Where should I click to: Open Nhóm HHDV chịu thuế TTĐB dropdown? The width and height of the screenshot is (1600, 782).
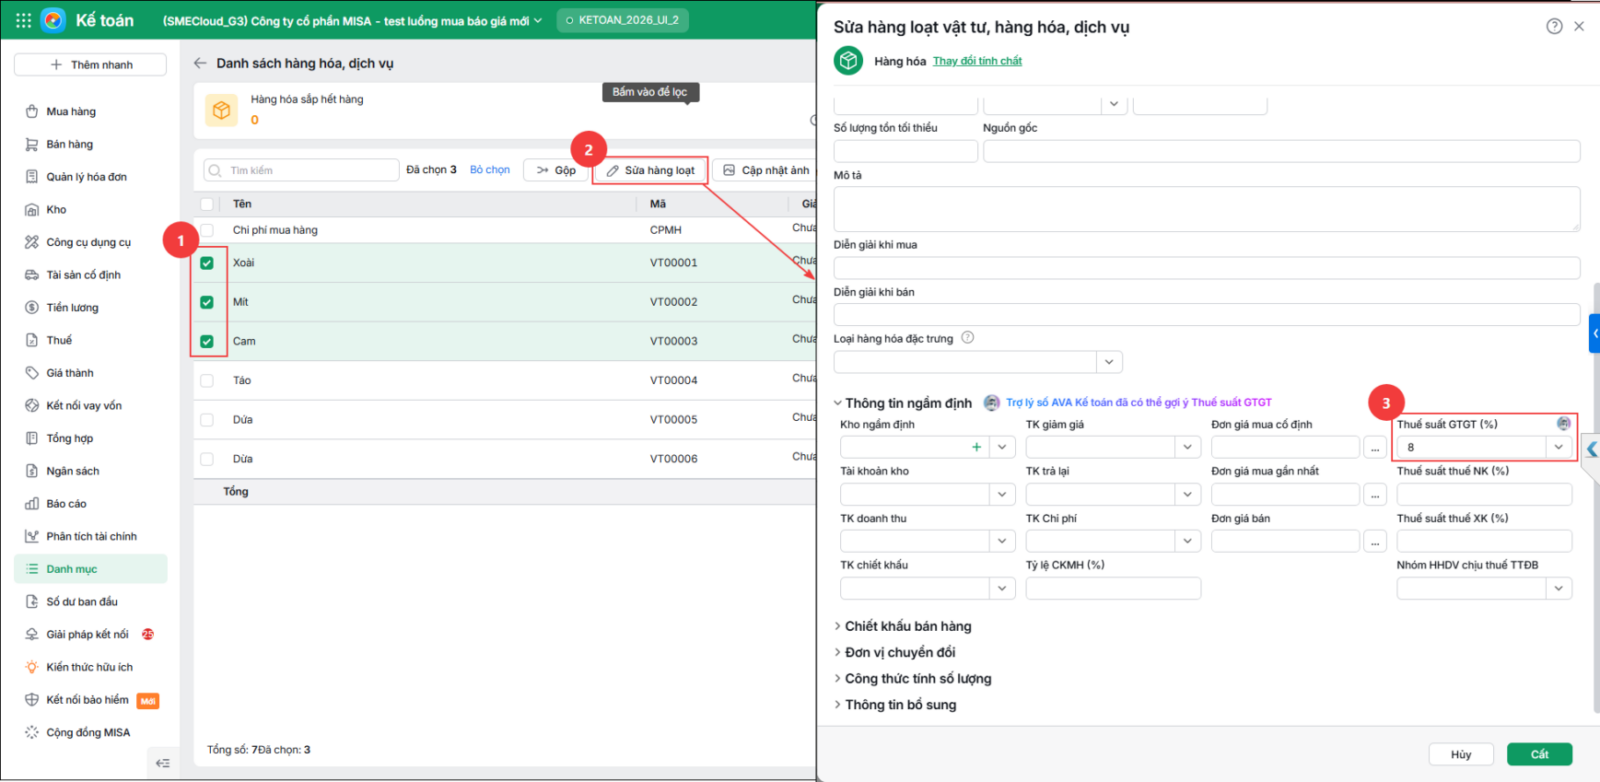[1558, 589]
